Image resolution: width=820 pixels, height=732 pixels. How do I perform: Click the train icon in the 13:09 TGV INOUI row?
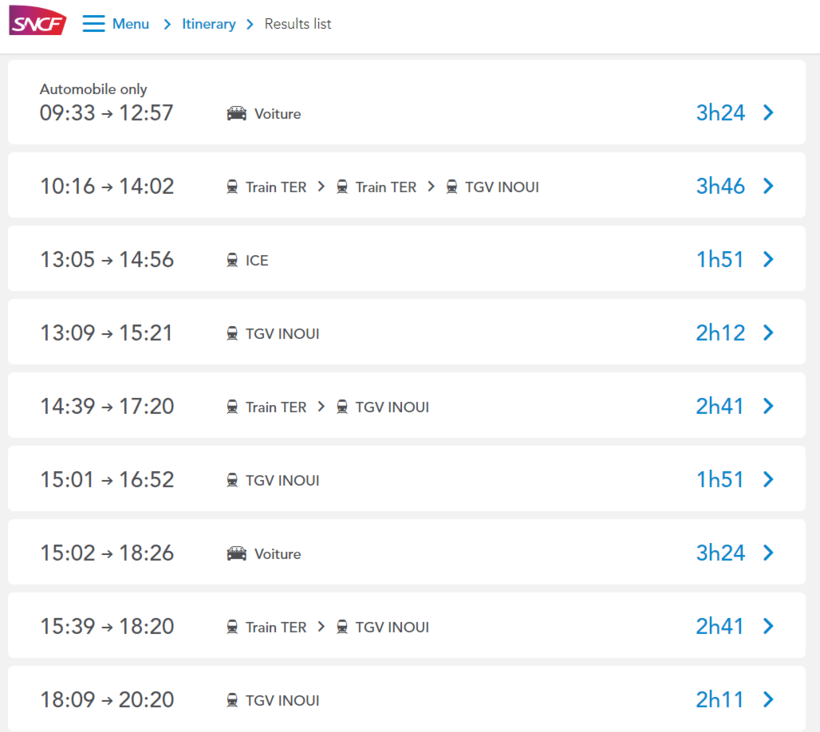233,334
